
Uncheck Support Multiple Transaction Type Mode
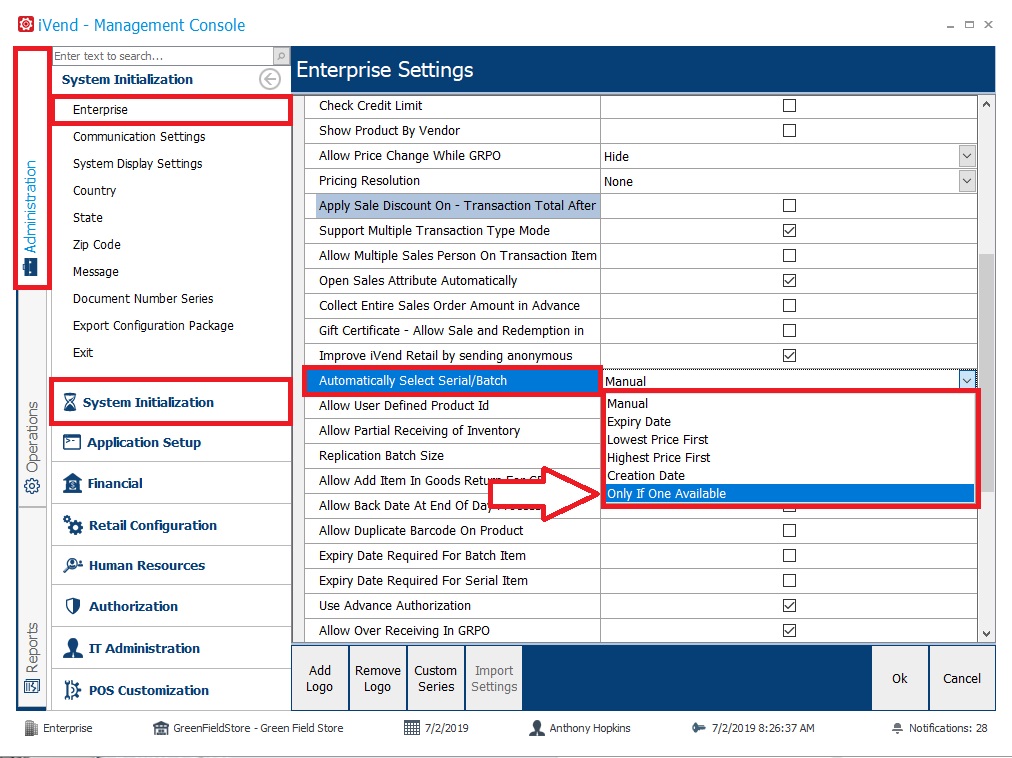[789, 230]
